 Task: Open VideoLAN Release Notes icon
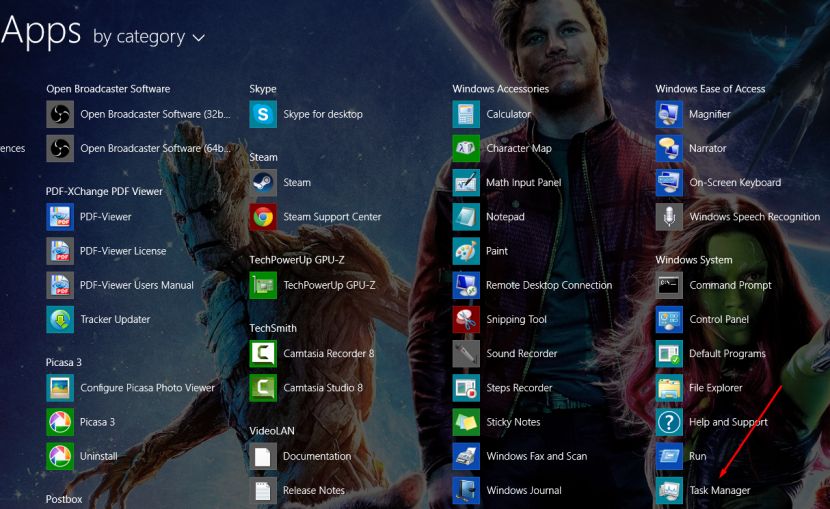pyautogui.click(x=263, y=490)
